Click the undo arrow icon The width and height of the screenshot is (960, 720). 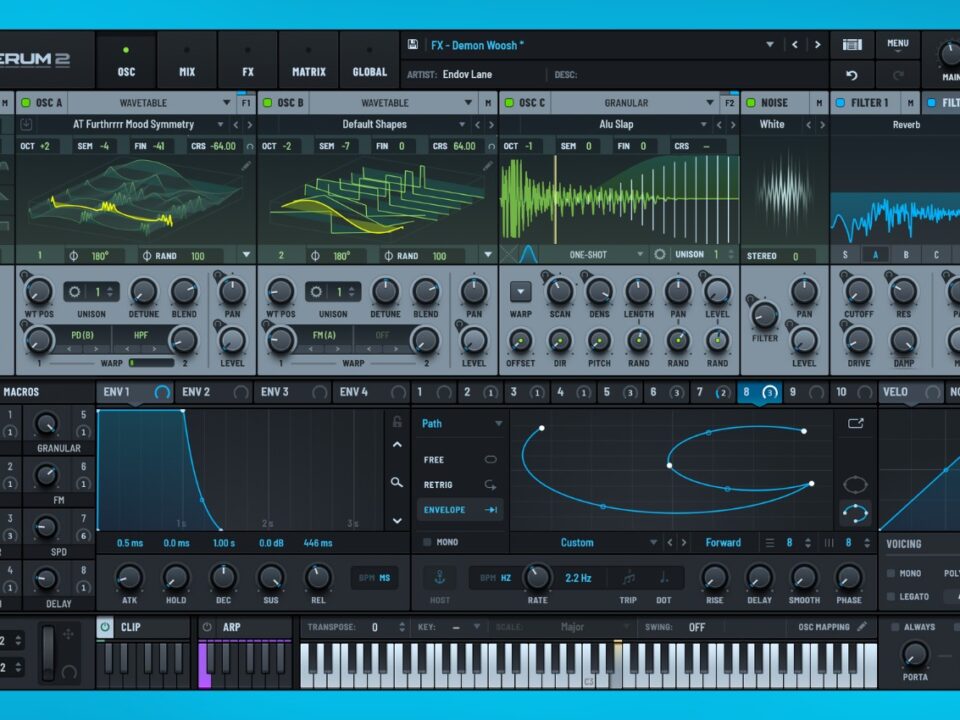coord(852,75)
